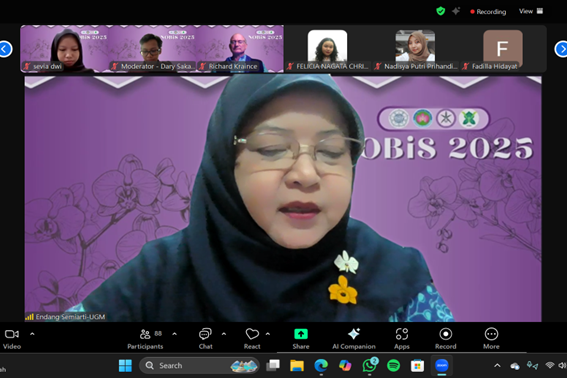
Task: Open the More options menu
Action: (x=491, y=339)
